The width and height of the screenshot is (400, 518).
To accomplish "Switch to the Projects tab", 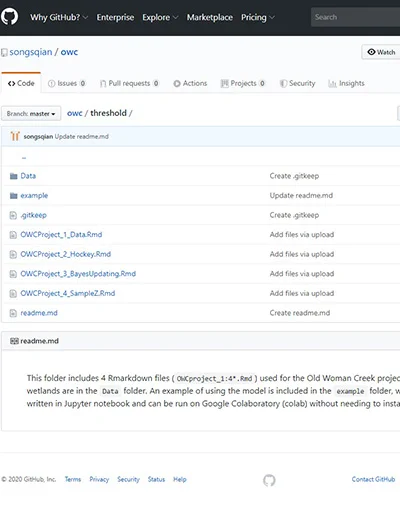I will (243, 83).
